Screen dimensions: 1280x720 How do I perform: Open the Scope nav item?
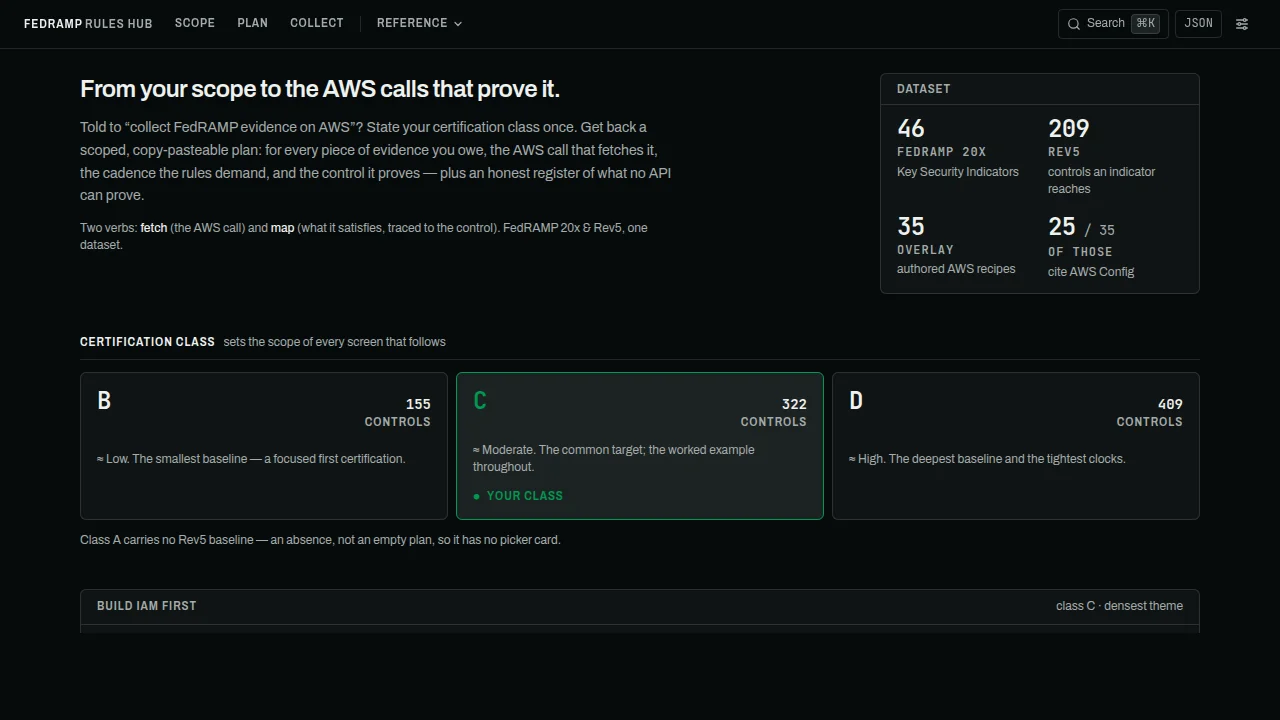(195, 23)
